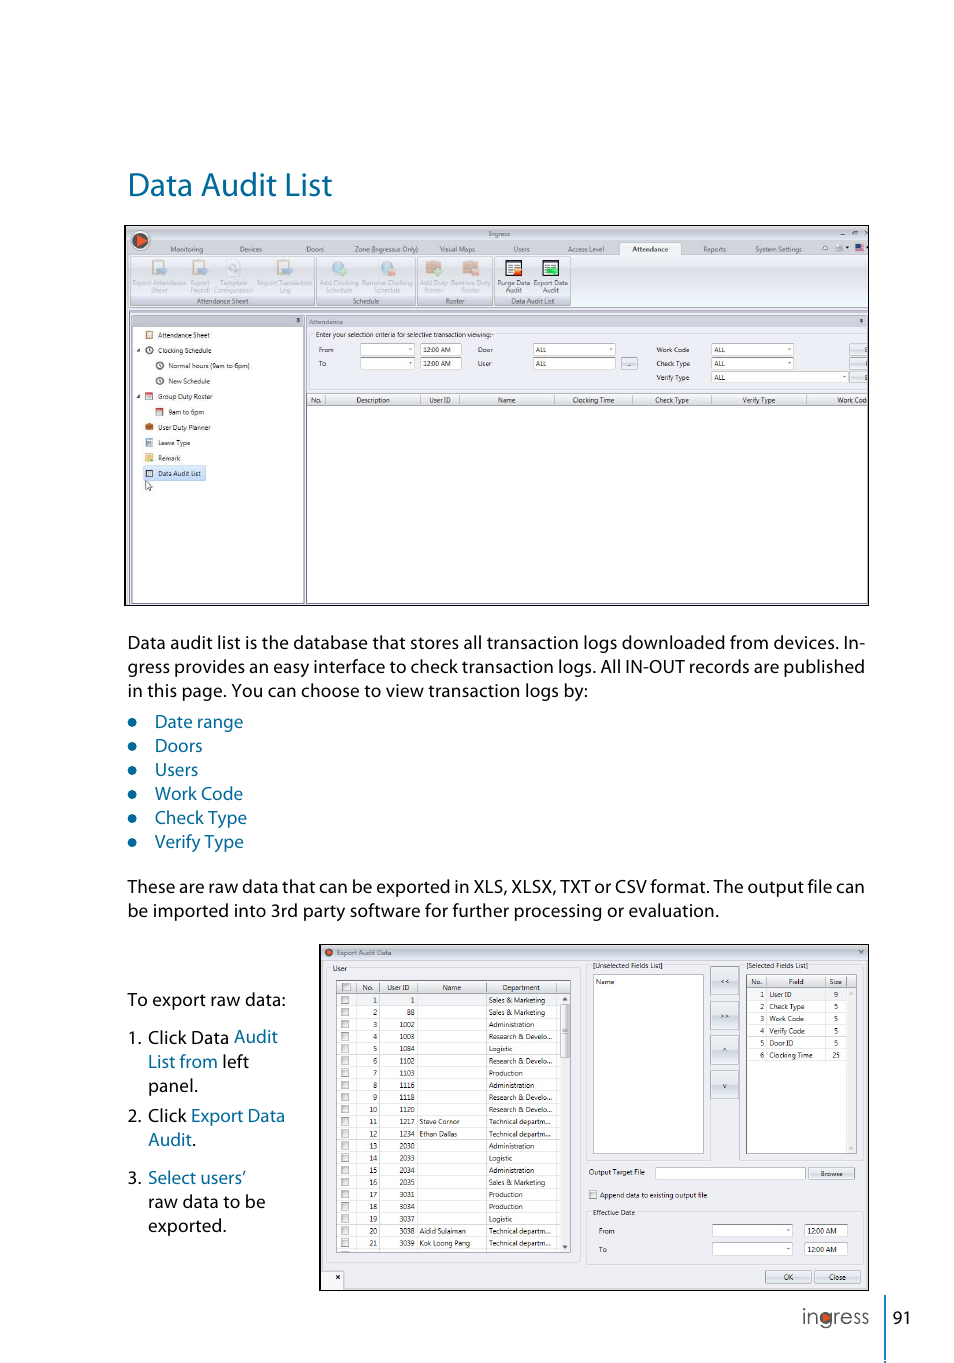Tick the select-all checkbox in user table header
The image size is (954, 1363).
(x=345, y=987)
